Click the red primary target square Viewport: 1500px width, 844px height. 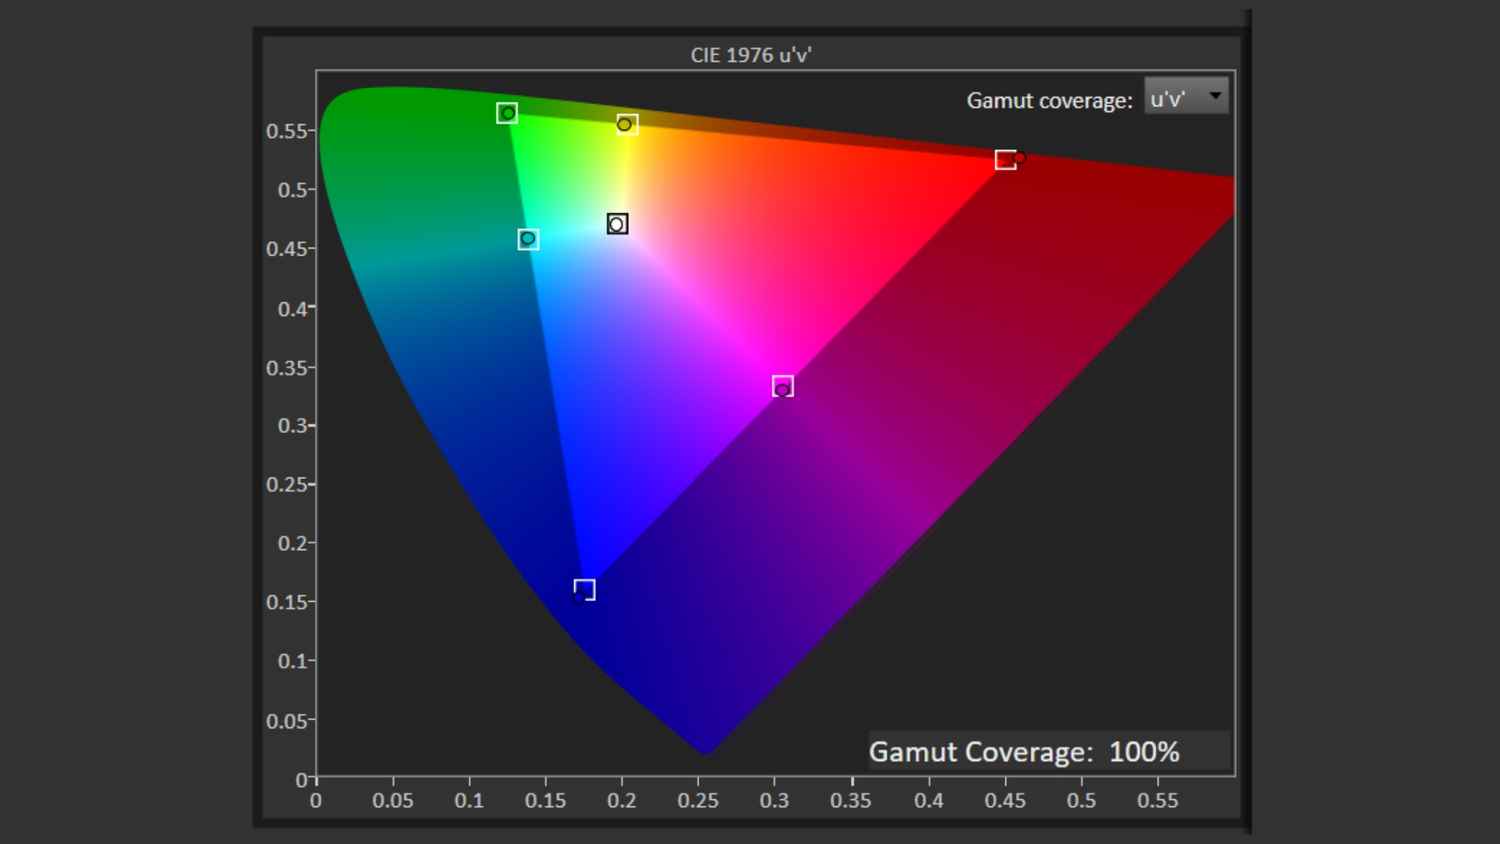click(1005, 160)
